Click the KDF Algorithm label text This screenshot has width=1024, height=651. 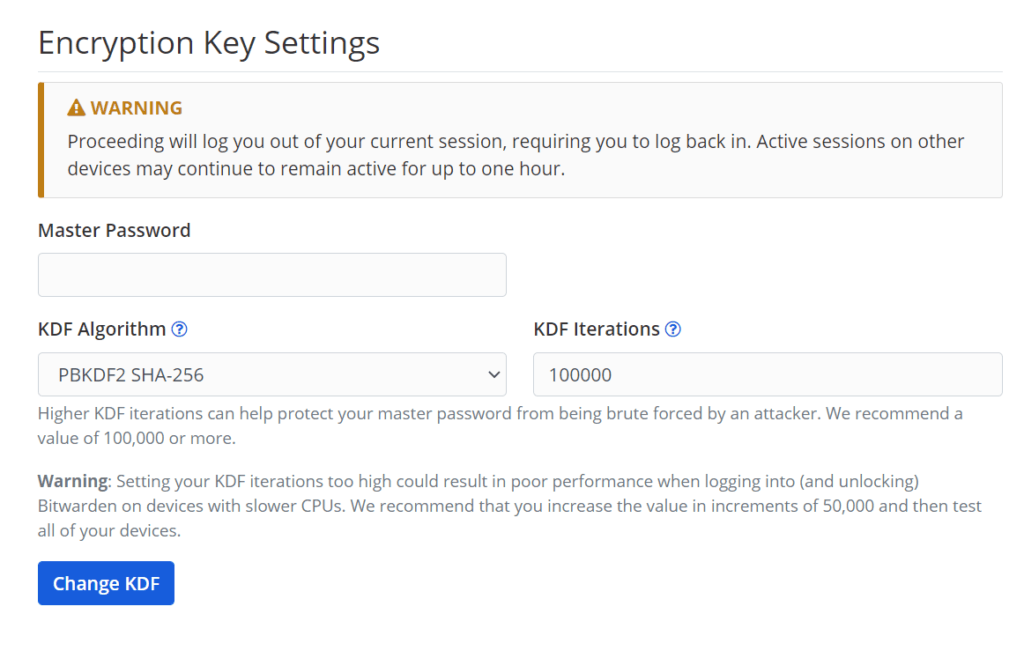tap(102, 329)
